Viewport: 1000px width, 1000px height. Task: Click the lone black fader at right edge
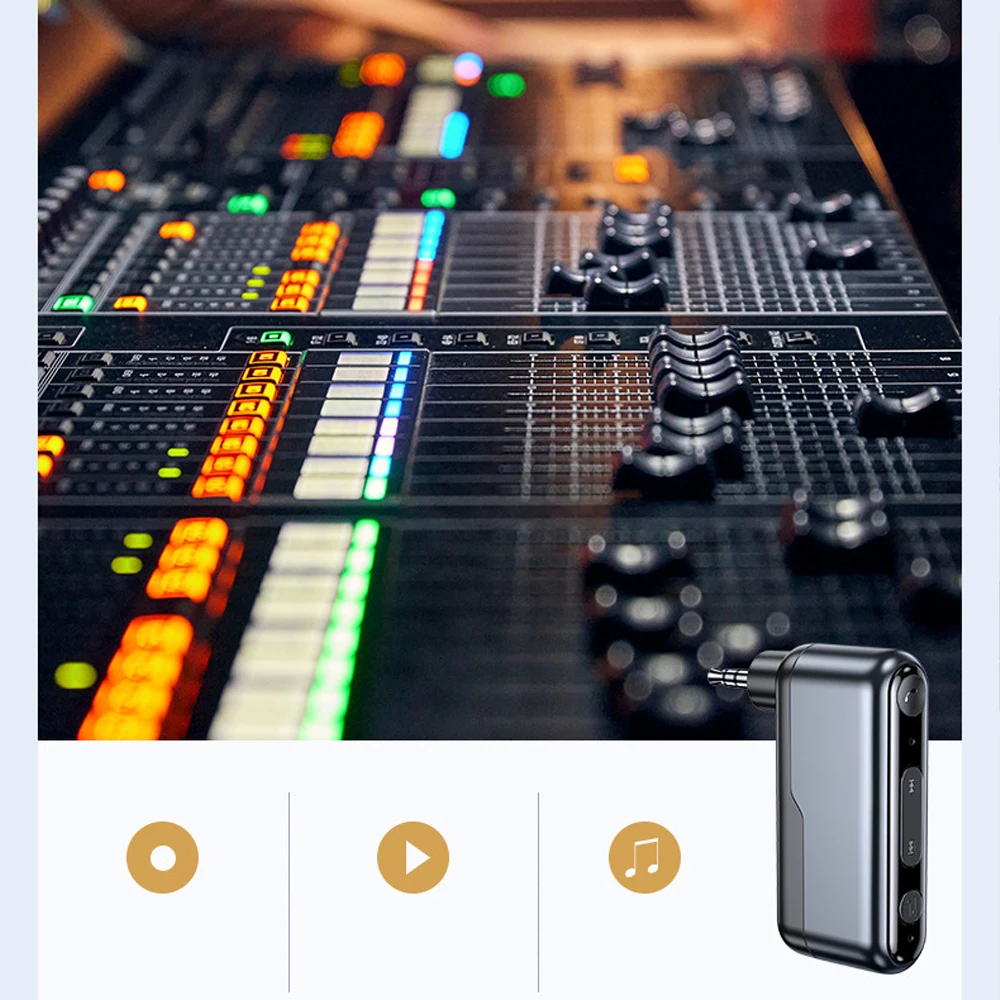click(x=904, y=411)
